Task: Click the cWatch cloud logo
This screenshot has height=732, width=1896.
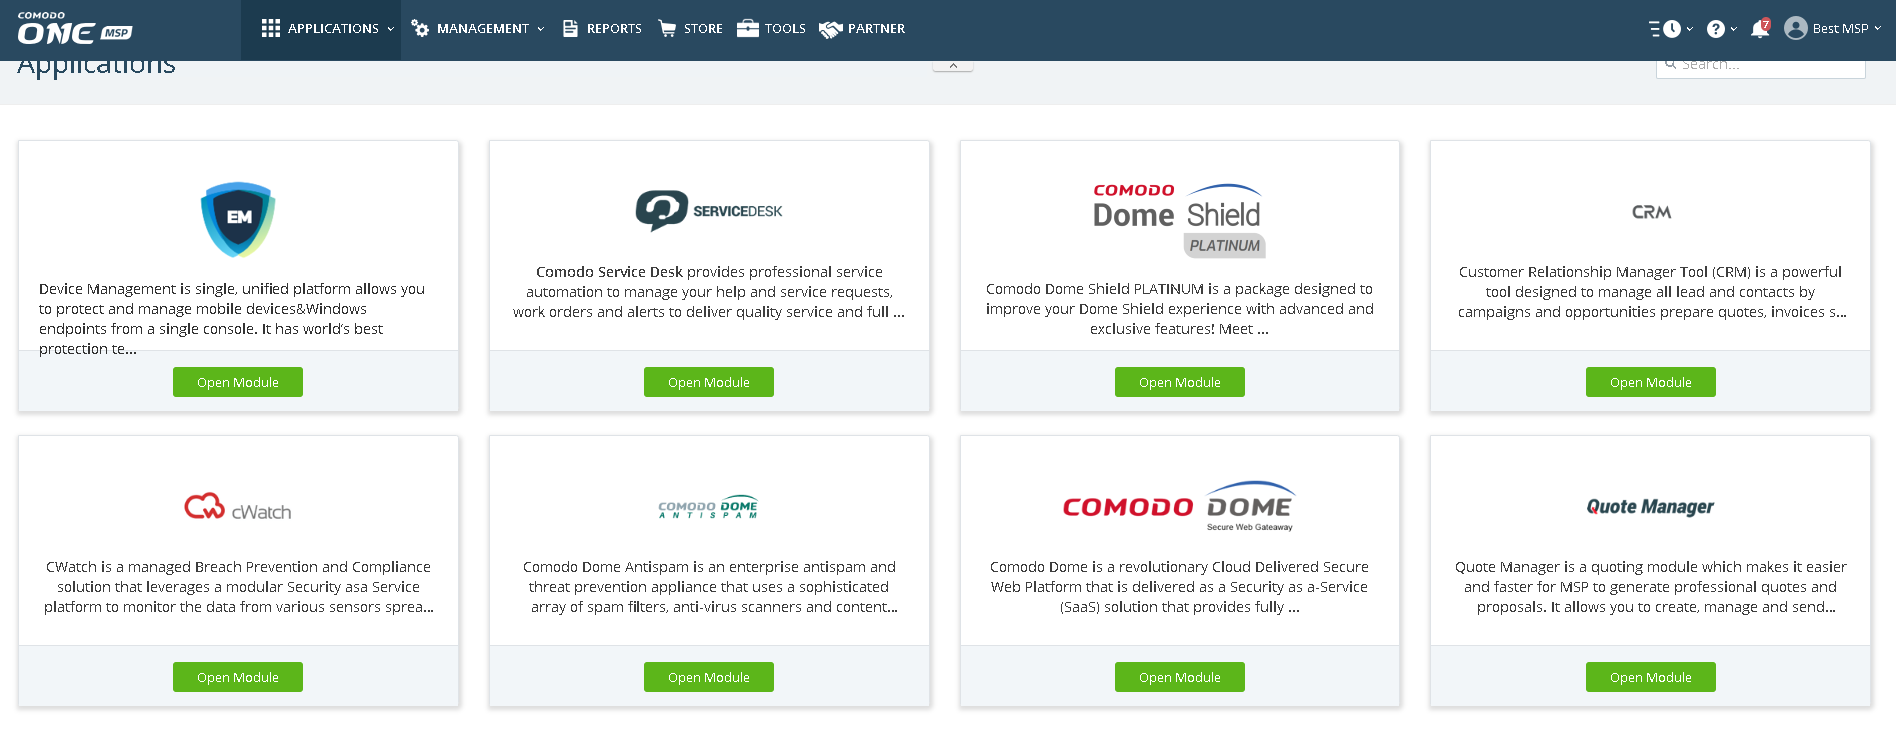Action: (x=238, y=507)
